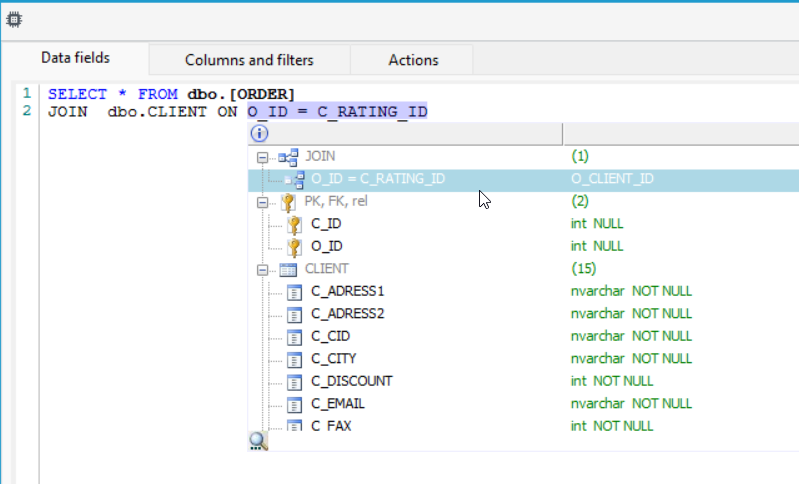Click the info icon above suggestion list
The height and width of the screenshot is (484, 799).
[259, 133]
